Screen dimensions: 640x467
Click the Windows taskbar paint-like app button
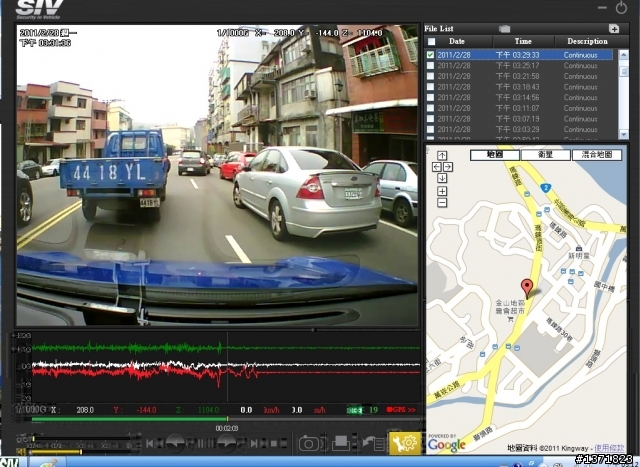(x=47, y=463)
